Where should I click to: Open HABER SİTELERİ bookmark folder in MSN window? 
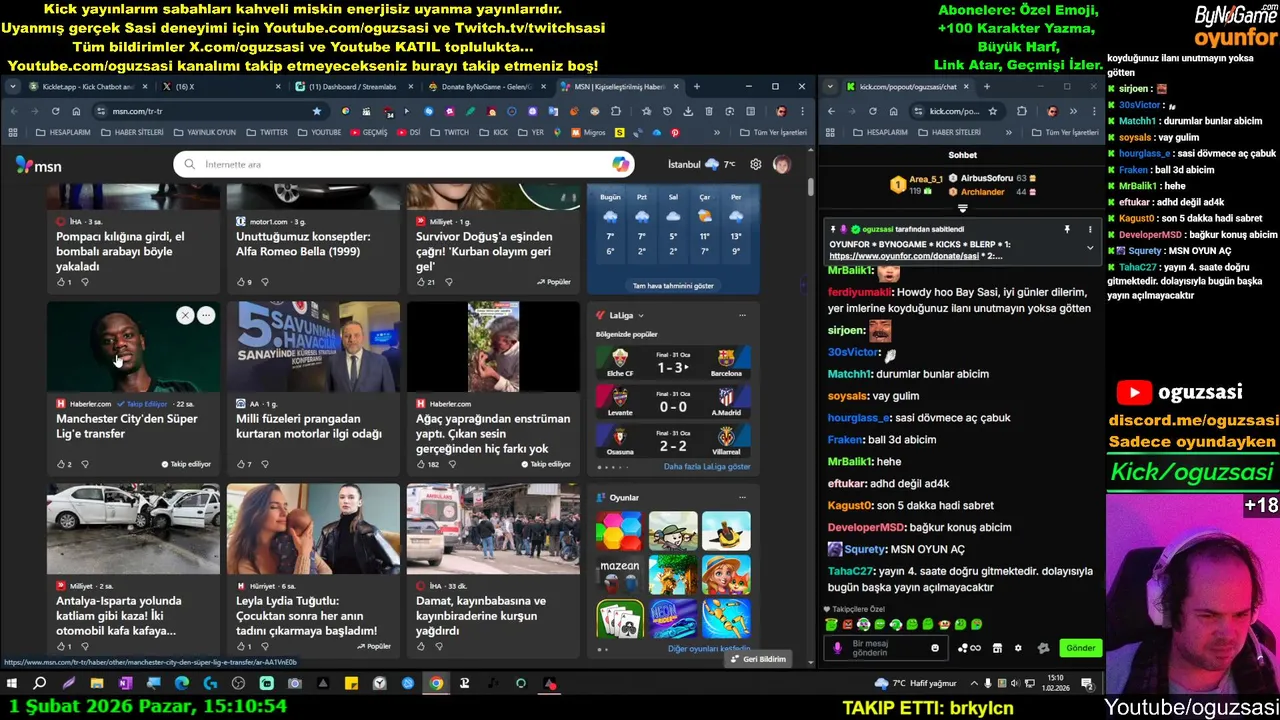pyautogui.click(x=132, y=132)
